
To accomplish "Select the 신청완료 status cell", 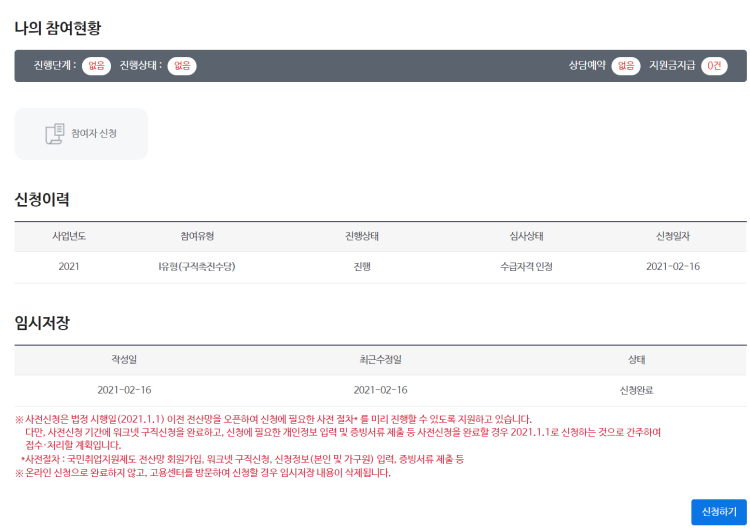I will [637, 390].
